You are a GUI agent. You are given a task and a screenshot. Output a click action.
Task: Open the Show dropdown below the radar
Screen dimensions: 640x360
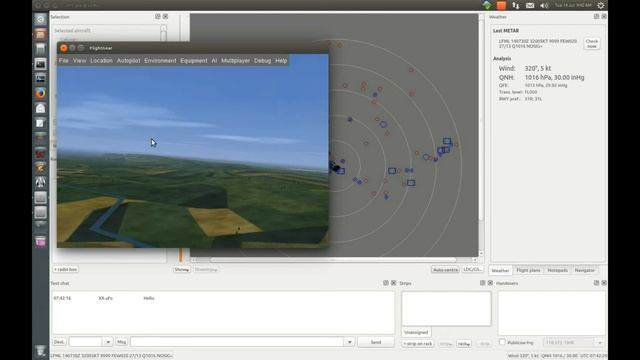tap(182, 269)
